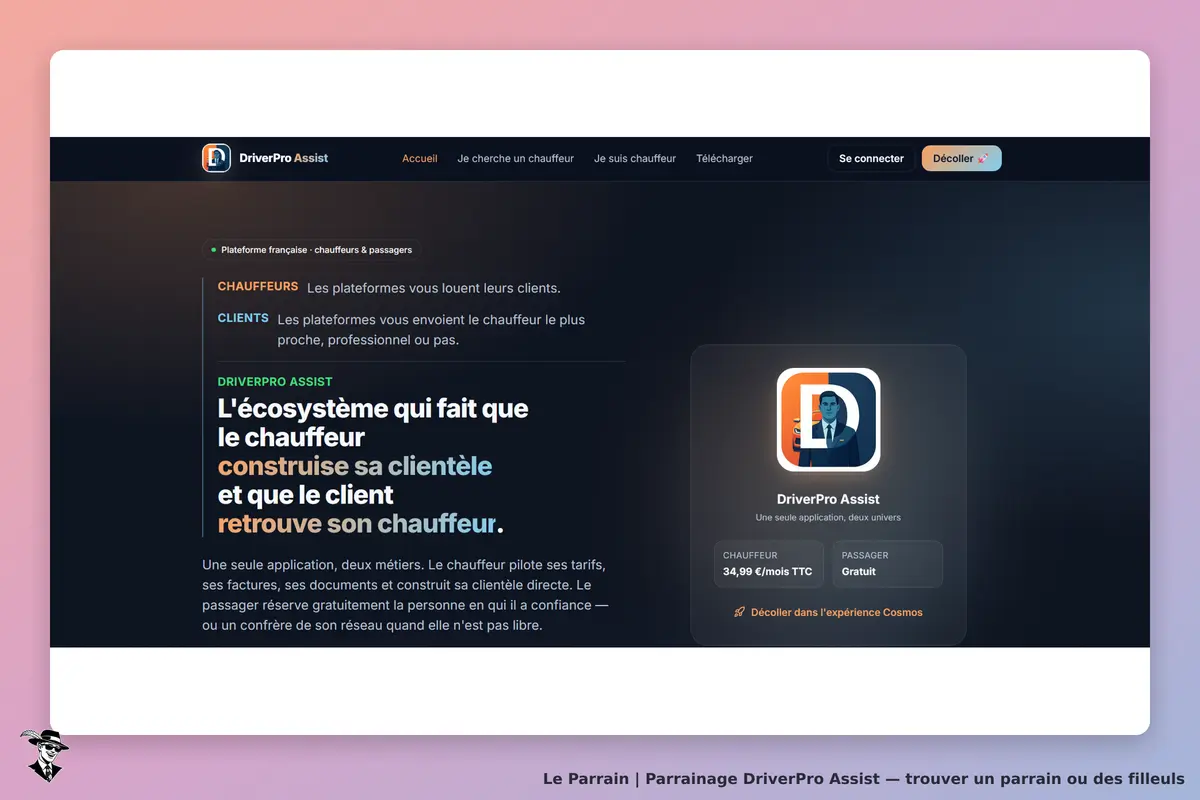Click the large DriverPro Assist app icon
This screenshot has width=1200, height=800.
(x=828, y=420)
